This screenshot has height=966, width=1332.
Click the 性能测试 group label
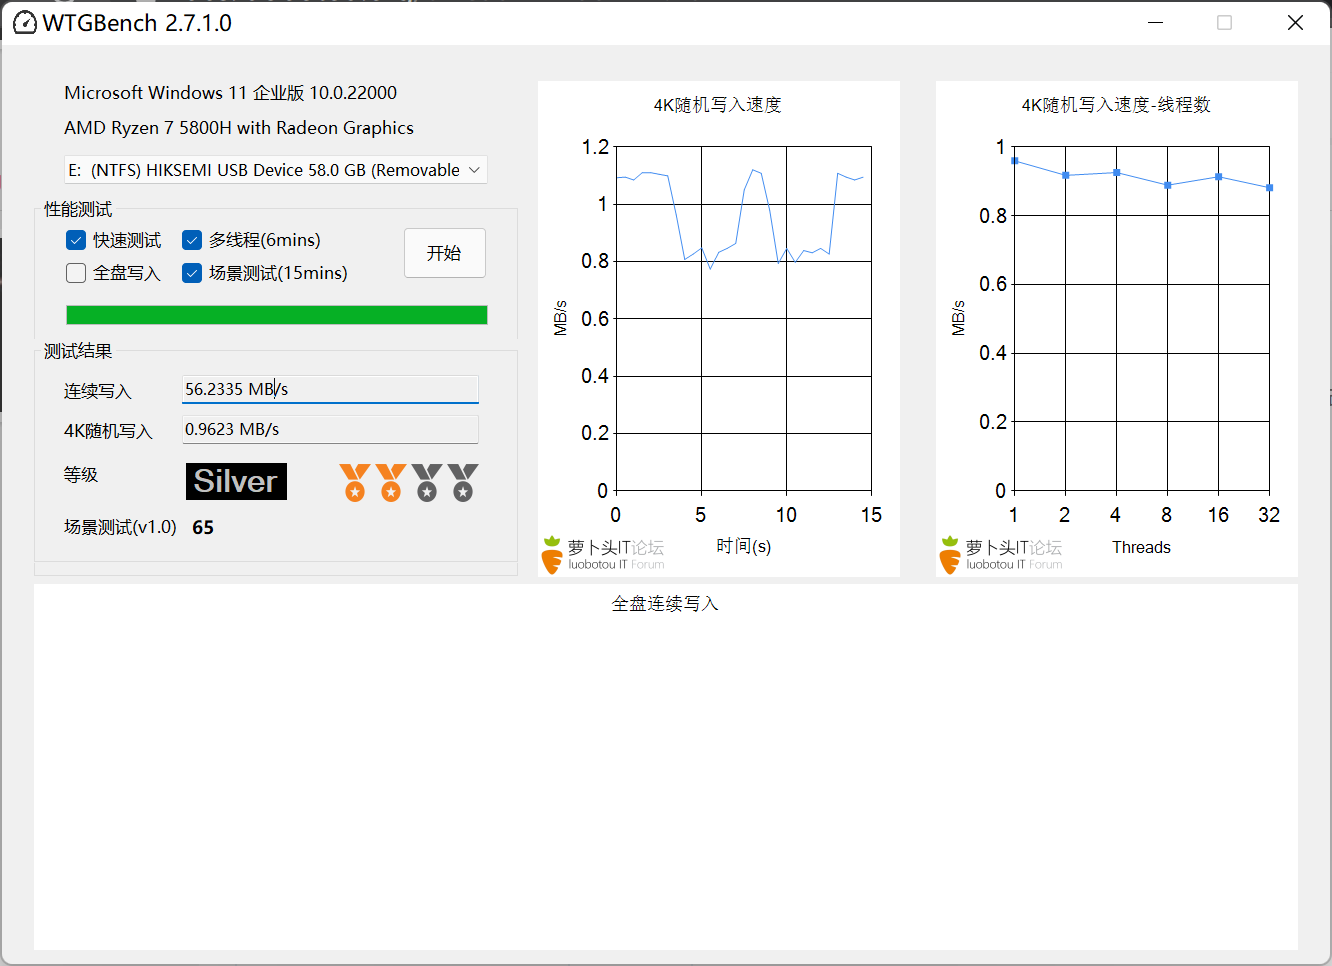click(78, 209)
